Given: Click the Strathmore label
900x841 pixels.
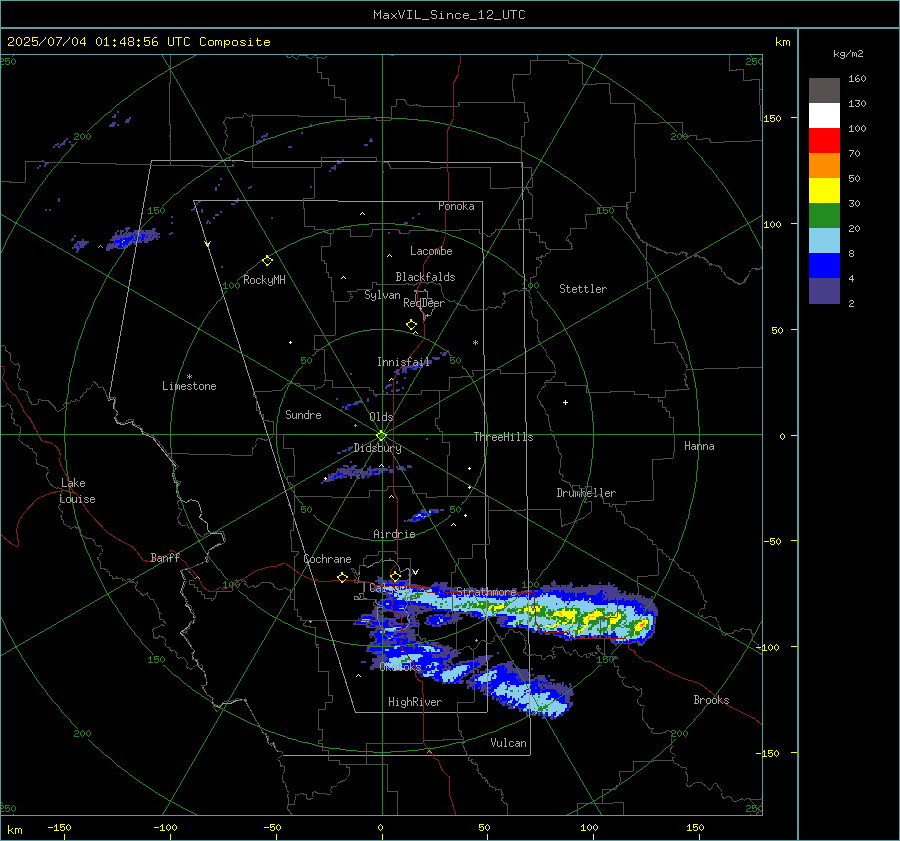Looking at the screenshot, I should click(x=486, y=592).
